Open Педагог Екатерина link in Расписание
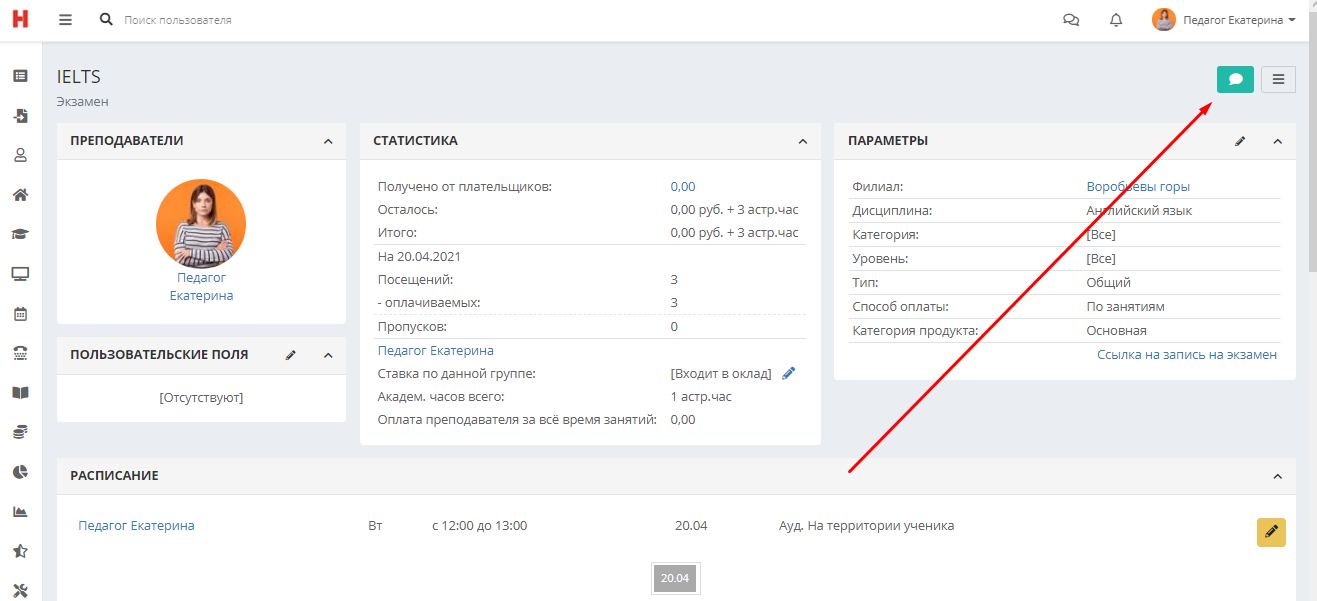This screenshot has height=601, width=1317. (x=136, y=526)
